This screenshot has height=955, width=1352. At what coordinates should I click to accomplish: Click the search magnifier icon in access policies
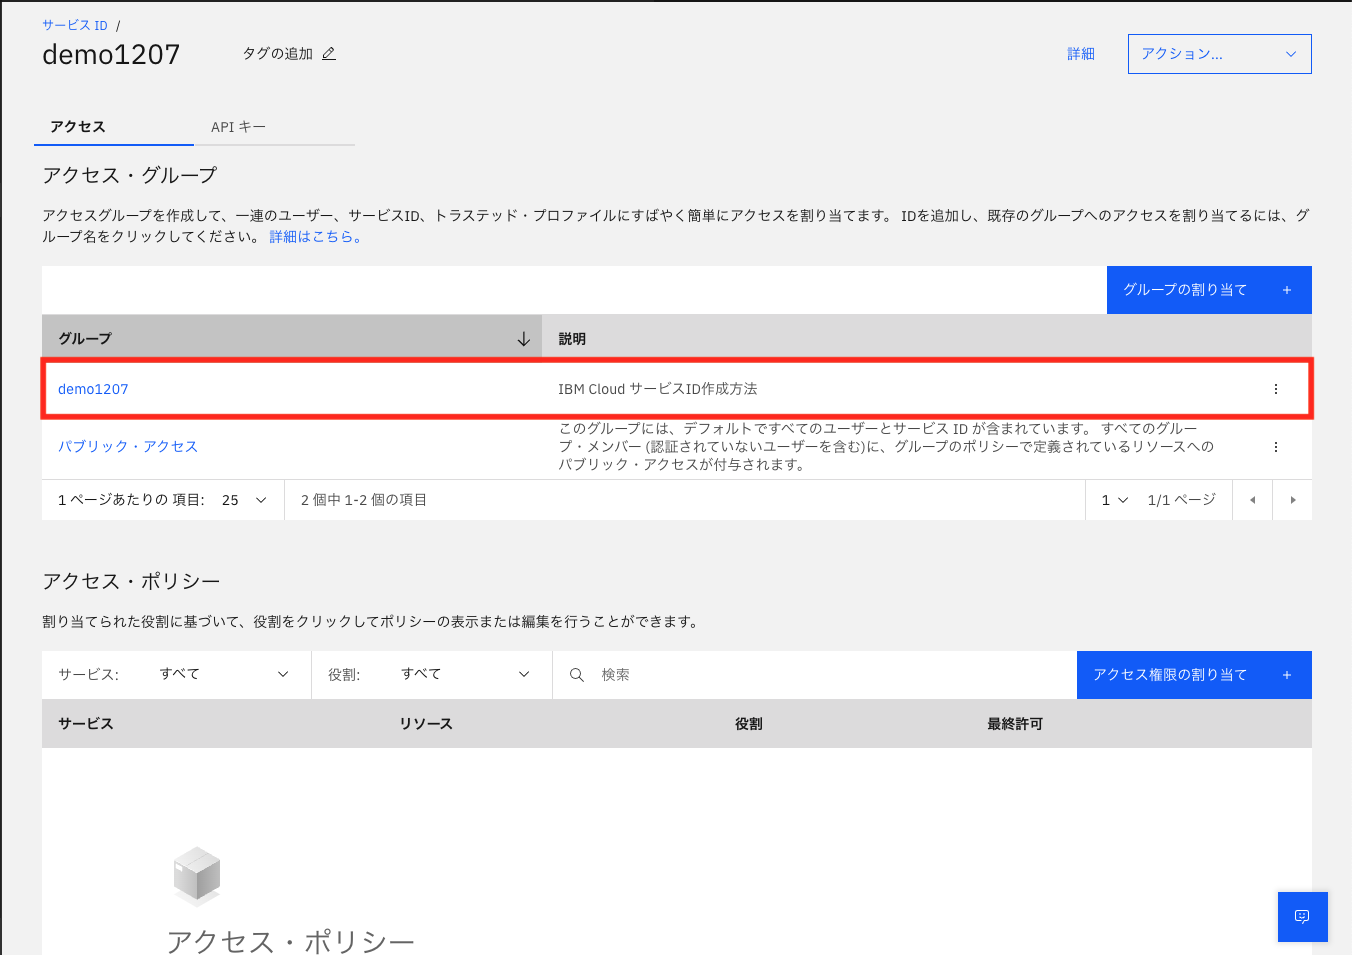[x=577, y=674]
